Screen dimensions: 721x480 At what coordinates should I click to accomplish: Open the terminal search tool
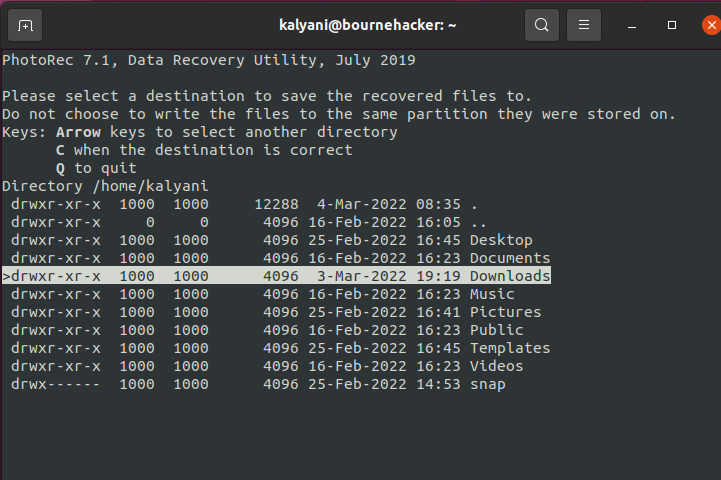(542, 25)
